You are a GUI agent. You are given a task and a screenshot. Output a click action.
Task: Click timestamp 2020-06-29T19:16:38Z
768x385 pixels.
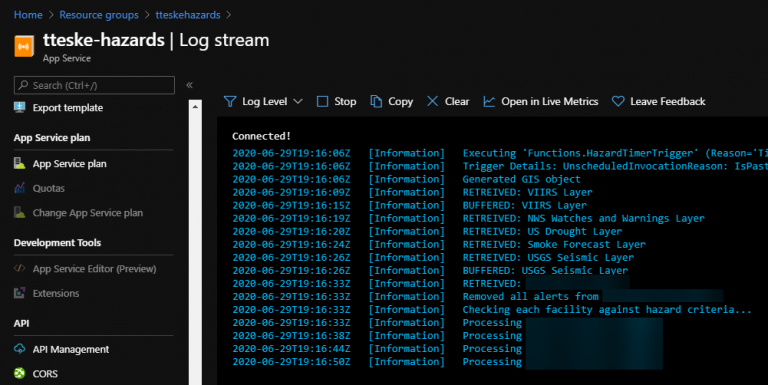coord(291,336)
